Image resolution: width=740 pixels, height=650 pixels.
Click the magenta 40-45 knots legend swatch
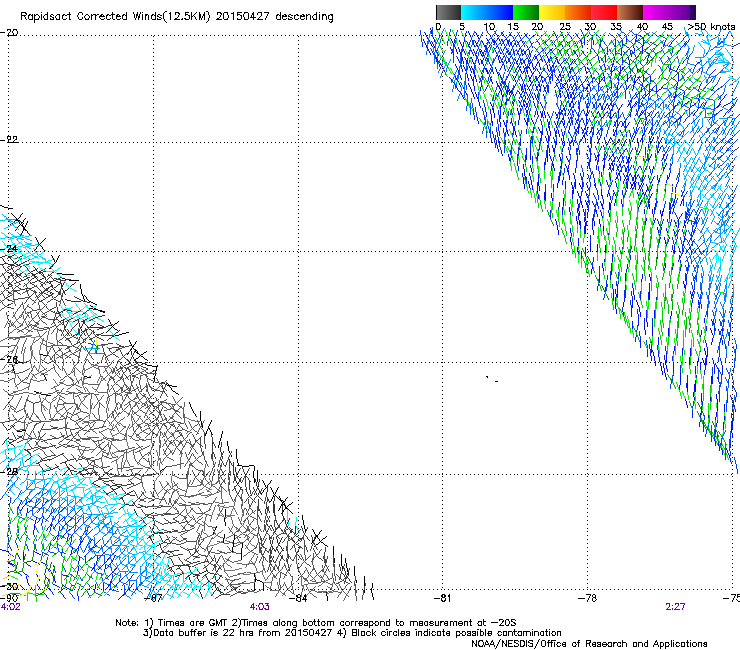[x=656, y=12]
